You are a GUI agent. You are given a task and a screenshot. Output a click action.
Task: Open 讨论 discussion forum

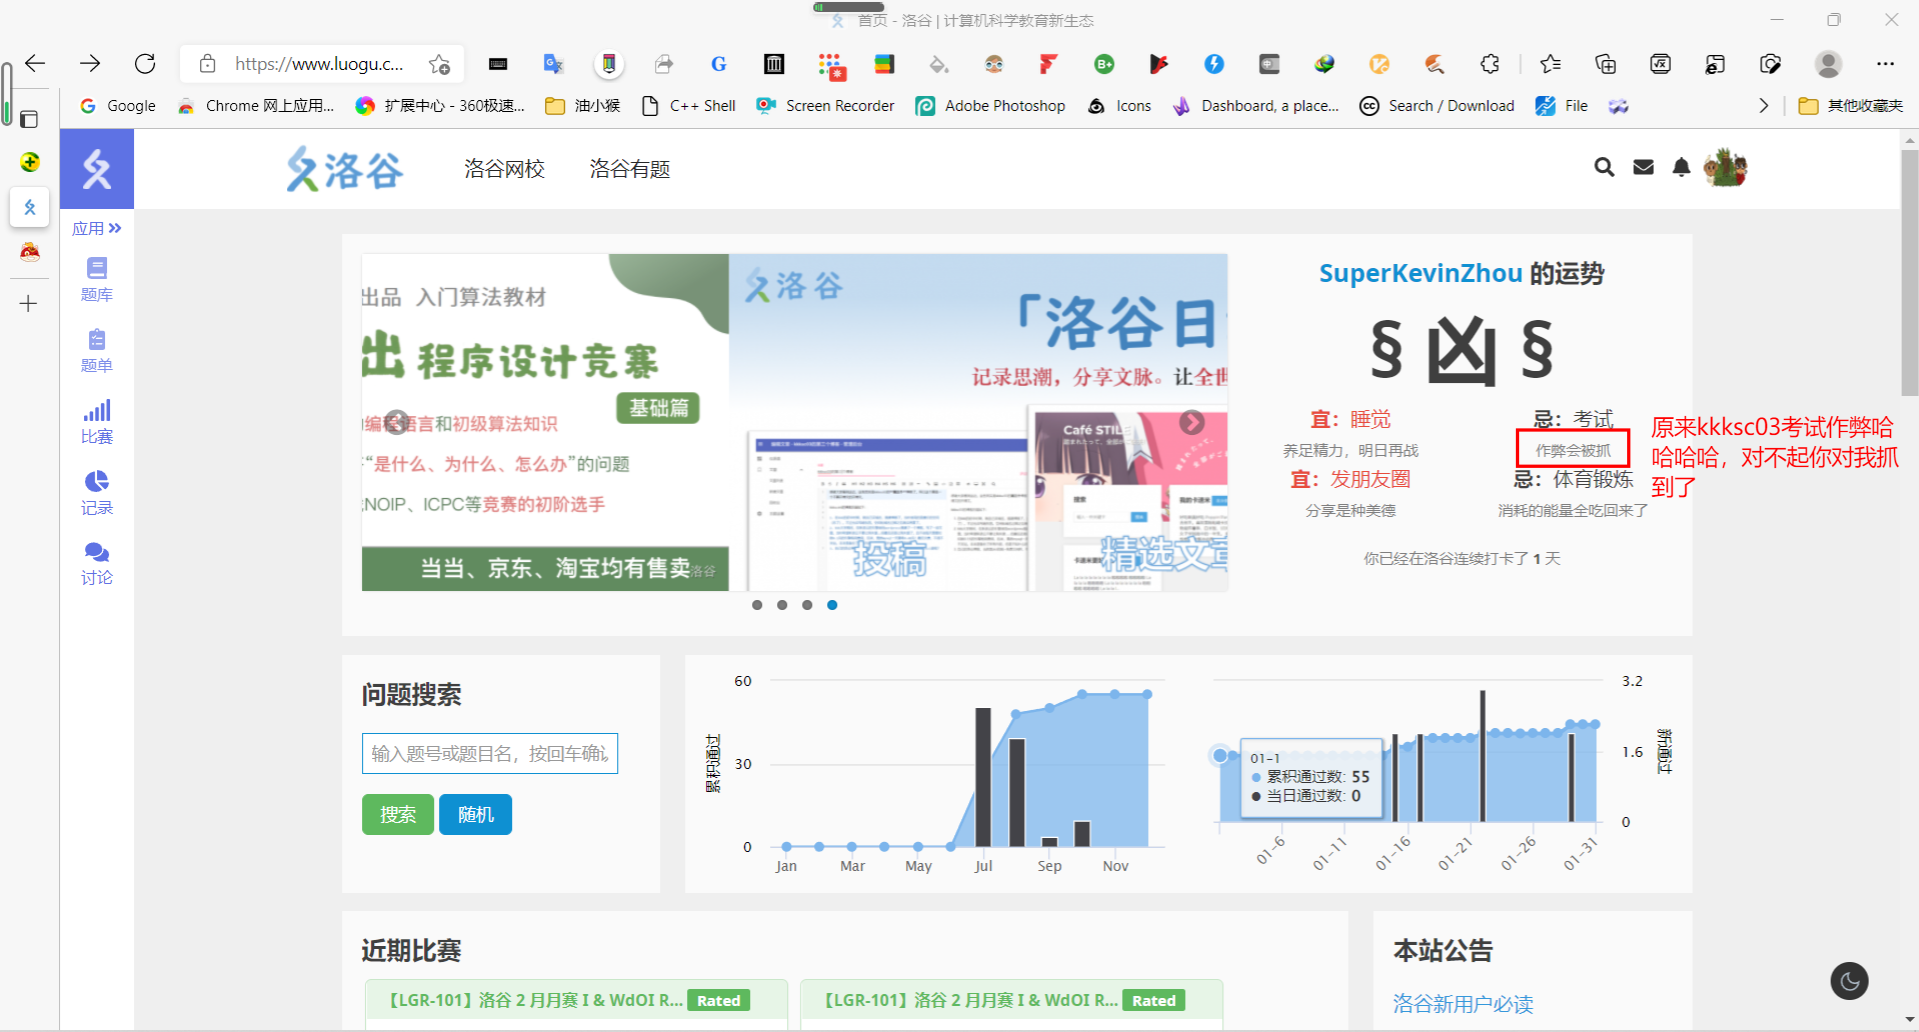point(97,563)
